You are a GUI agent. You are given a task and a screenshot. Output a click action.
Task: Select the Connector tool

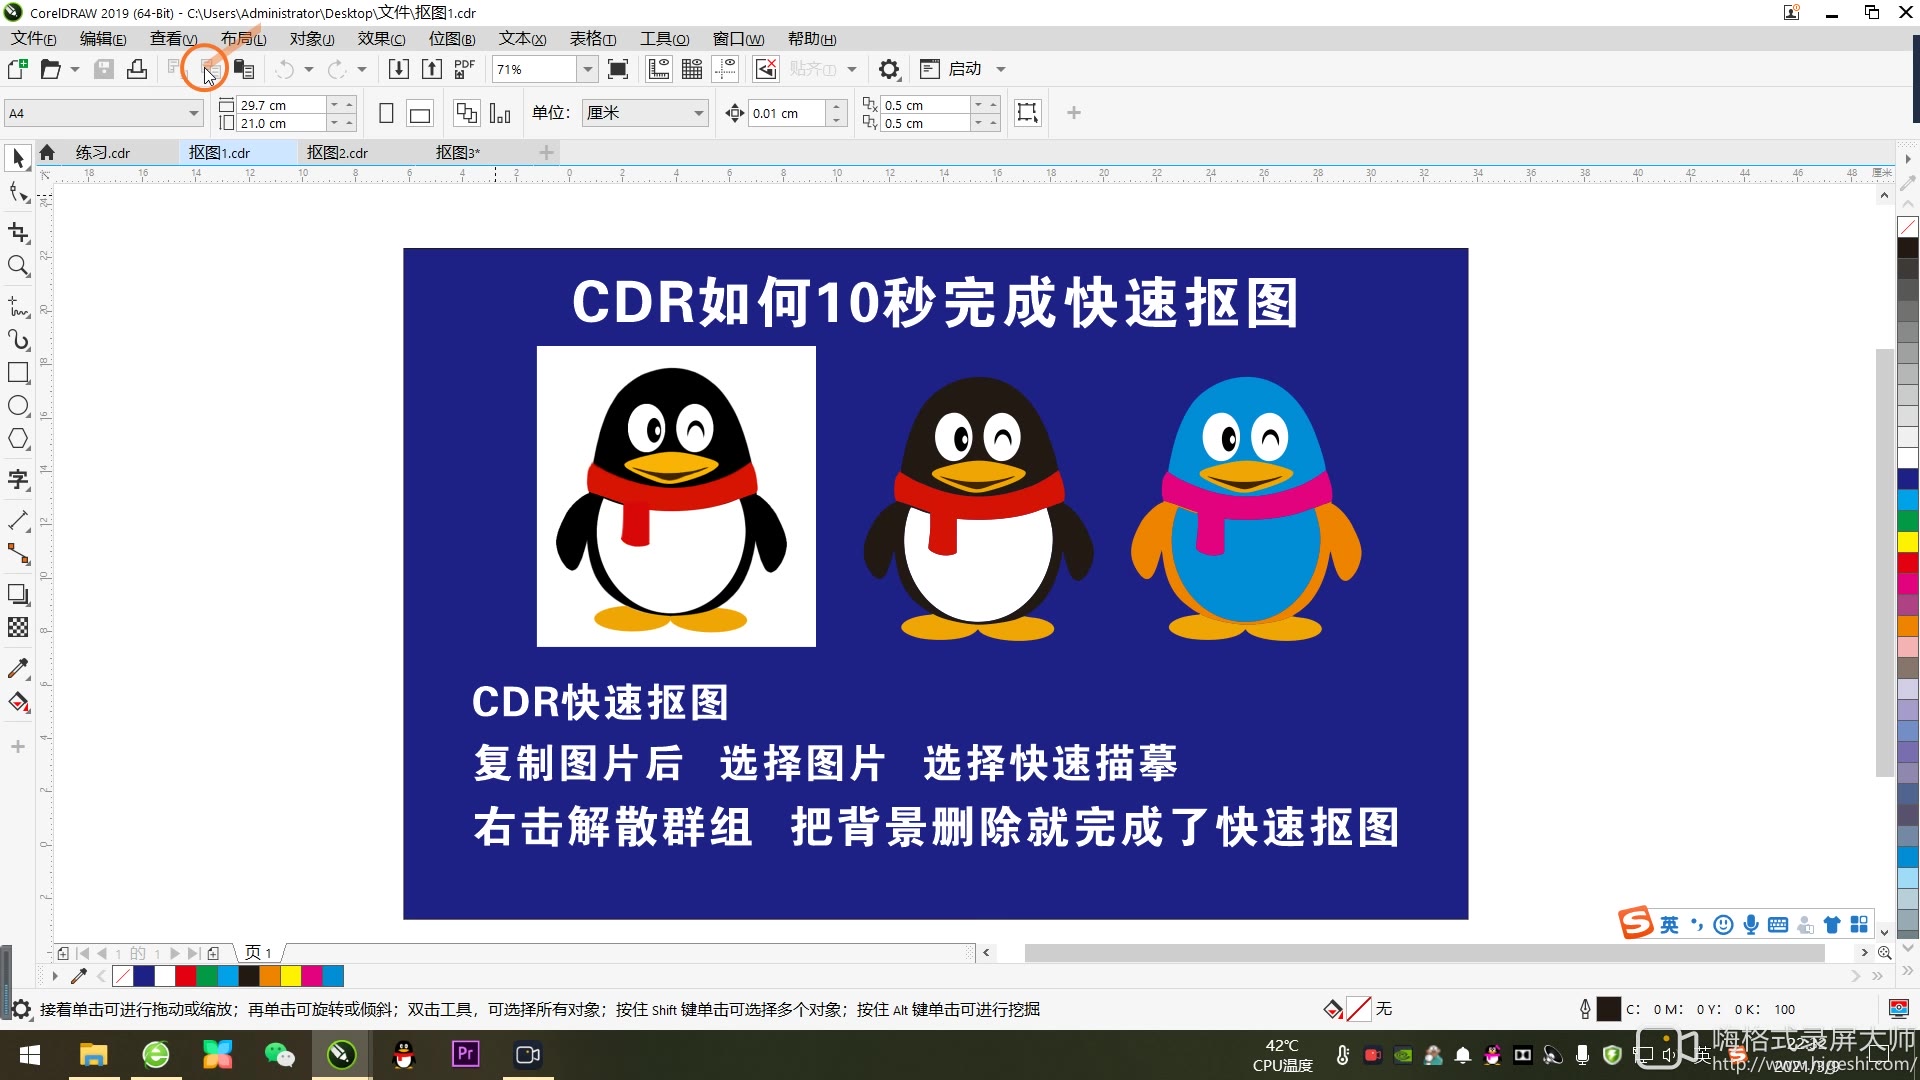(18, 554)
